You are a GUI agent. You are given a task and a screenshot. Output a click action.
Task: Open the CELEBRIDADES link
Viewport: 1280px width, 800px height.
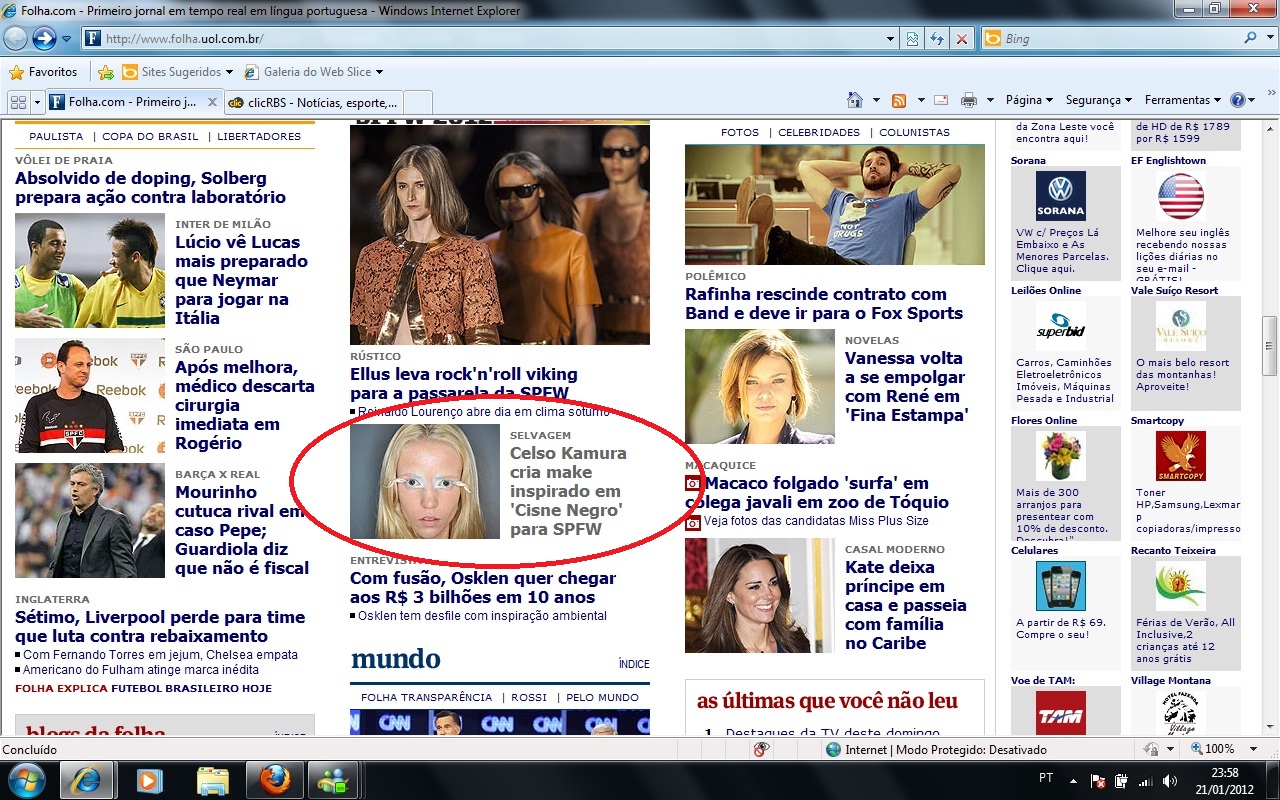tap(819, 132)
